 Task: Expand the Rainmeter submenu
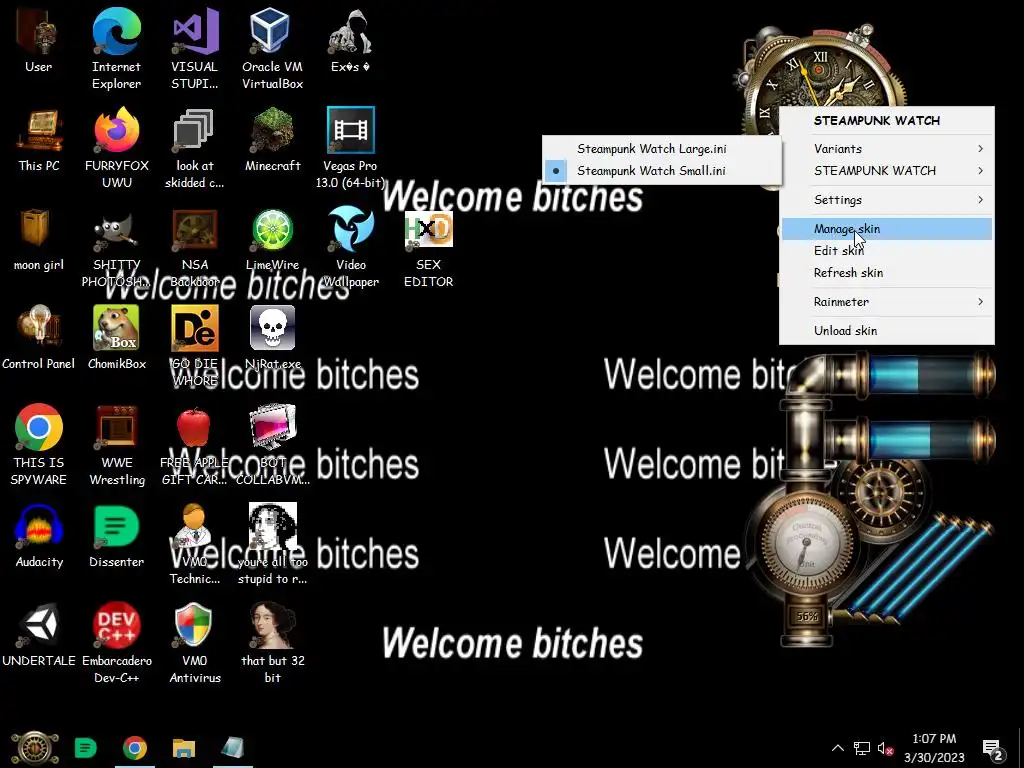[887, 302]
